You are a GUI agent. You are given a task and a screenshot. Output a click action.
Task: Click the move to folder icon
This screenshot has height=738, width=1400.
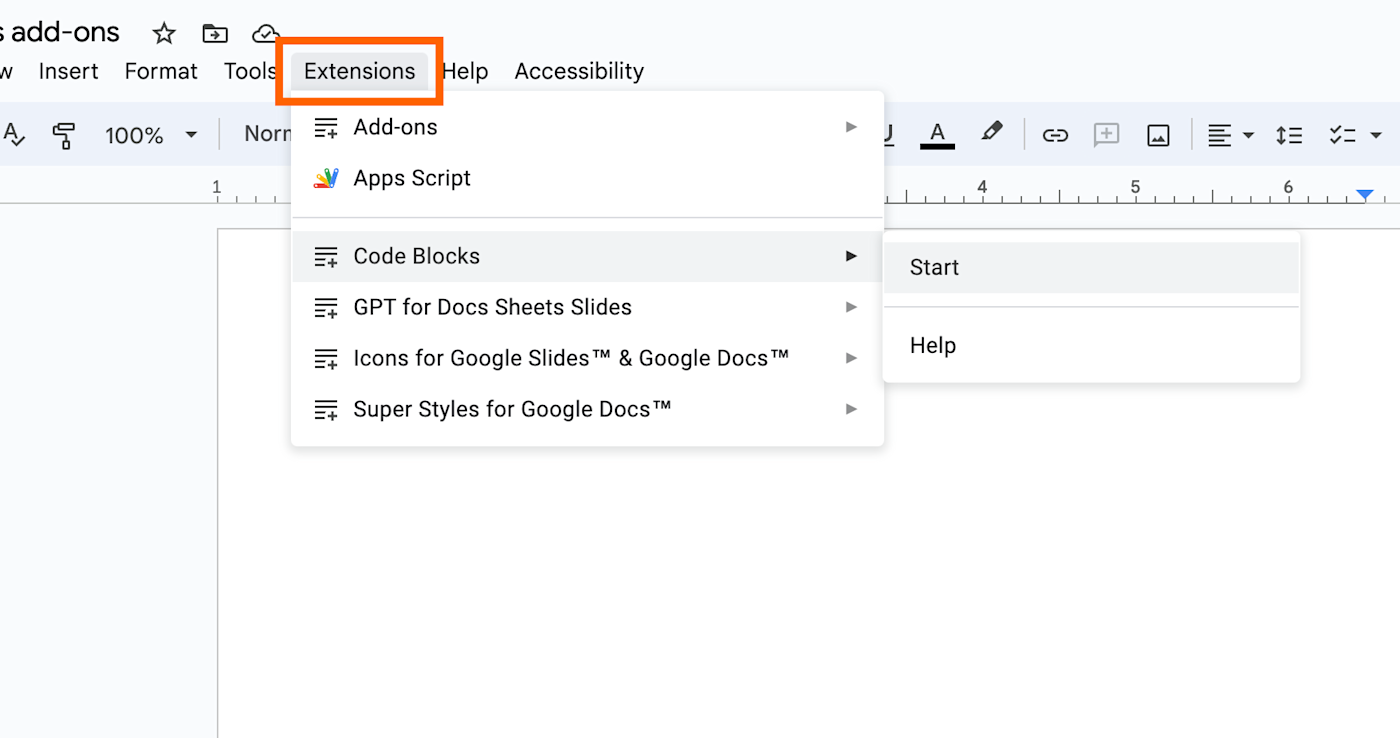[214, 34]
